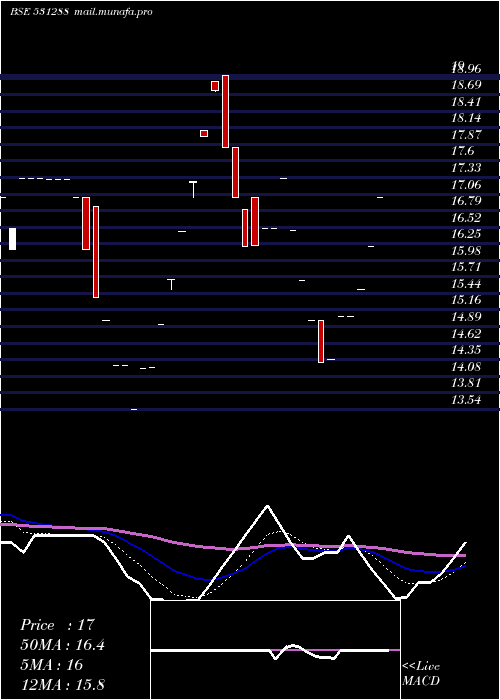This screenshot has width=500, height=700.
Task: Click the only white-bodied candlestick
Action: (x=12, y=239)
